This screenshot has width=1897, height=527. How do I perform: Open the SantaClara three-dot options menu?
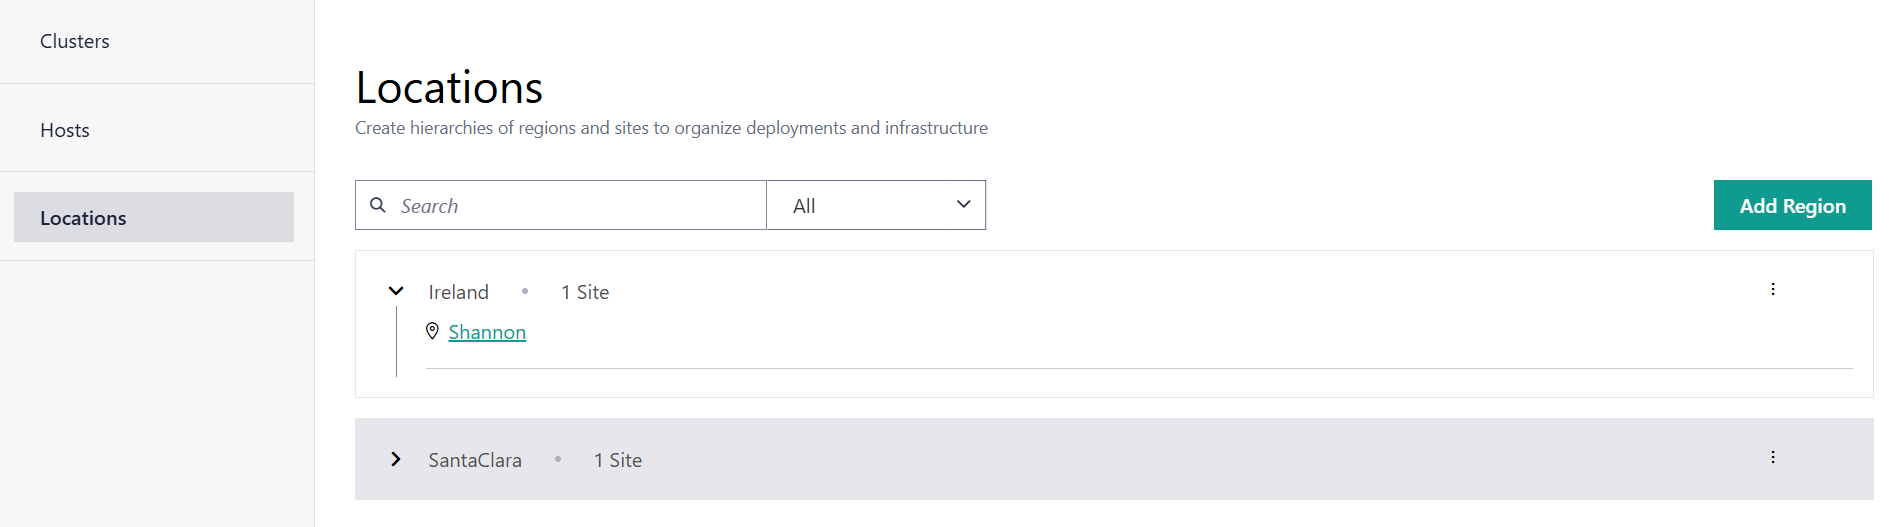[x=1773, y=457]
